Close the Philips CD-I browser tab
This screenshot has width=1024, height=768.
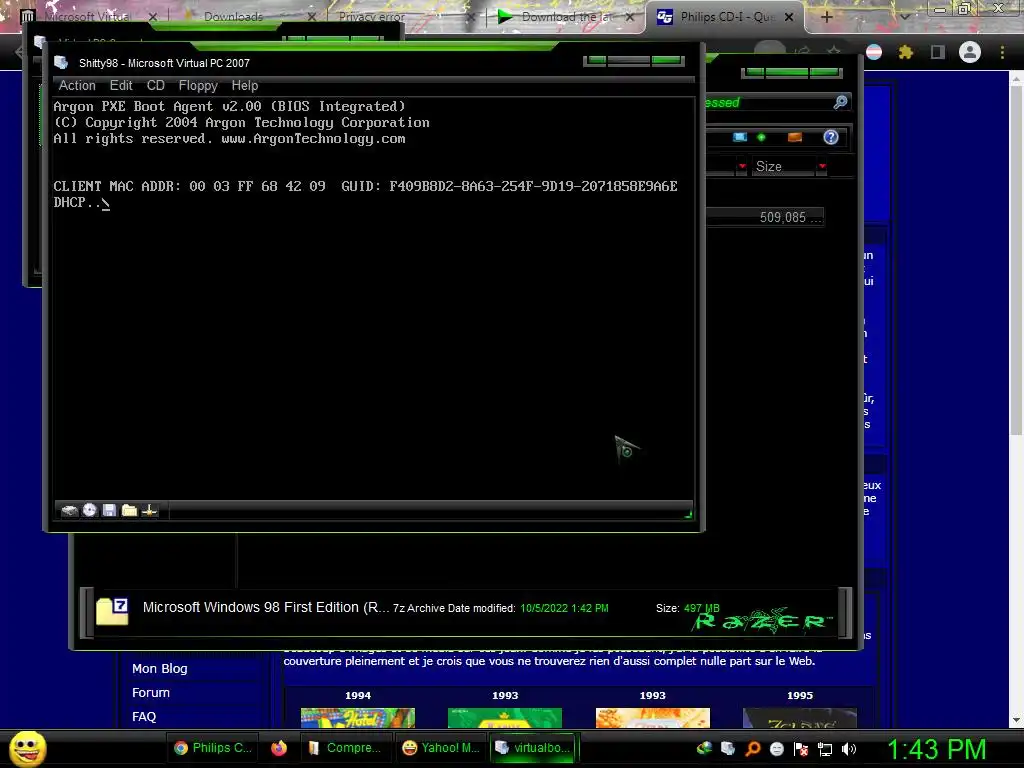pyautogui.click(x=789, y=17)
